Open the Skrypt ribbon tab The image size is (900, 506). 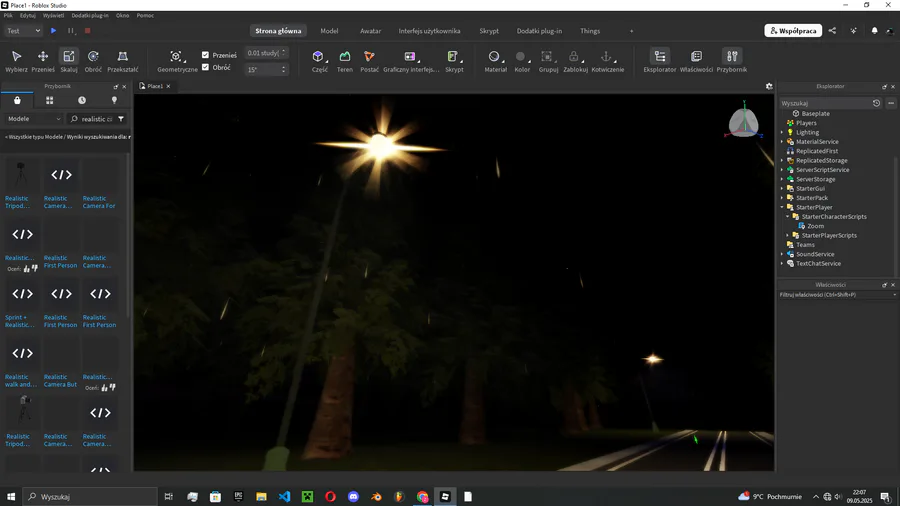tap(489, 31)
